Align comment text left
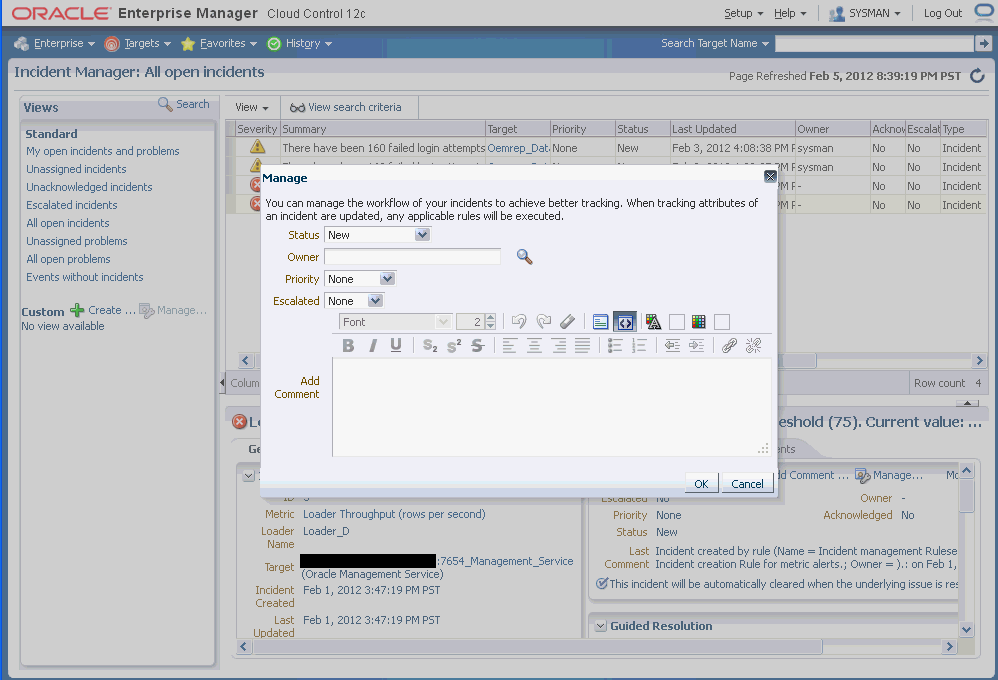998x680 pixels. [x=509, y=346]
